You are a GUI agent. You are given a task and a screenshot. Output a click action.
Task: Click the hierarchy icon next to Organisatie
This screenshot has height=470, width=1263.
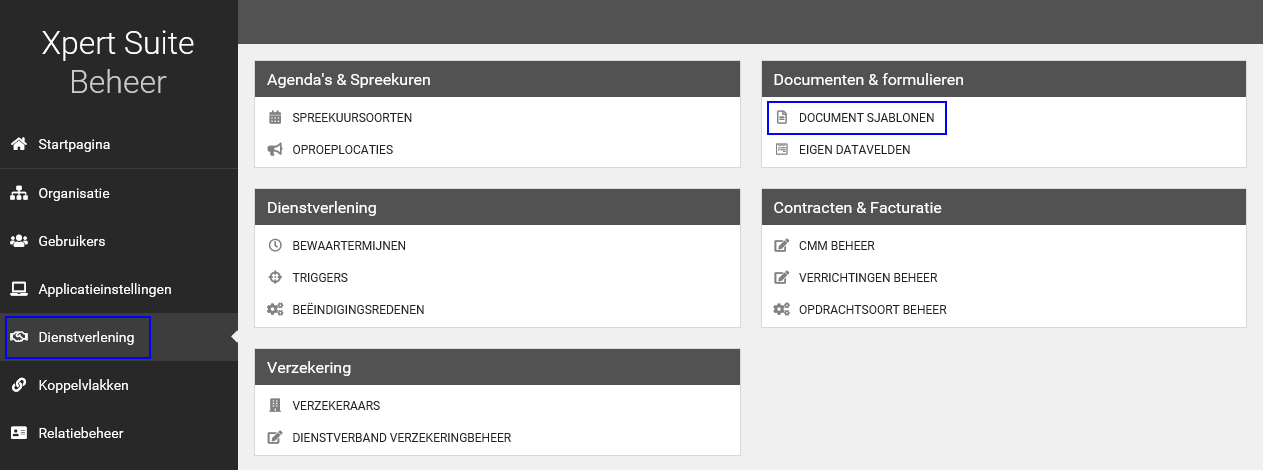(x=18, y=193)
